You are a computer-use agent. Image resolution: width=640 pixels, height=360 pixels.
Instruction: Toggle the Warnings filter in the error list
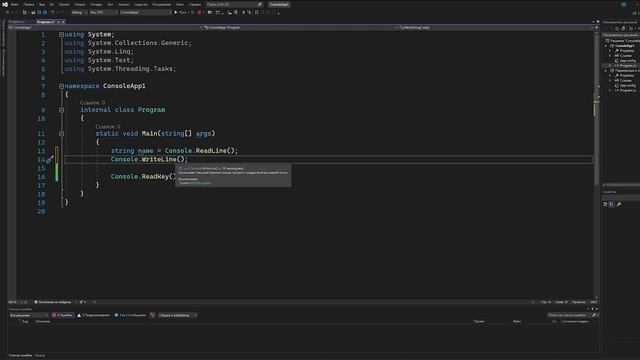click(x=93, y=315)
